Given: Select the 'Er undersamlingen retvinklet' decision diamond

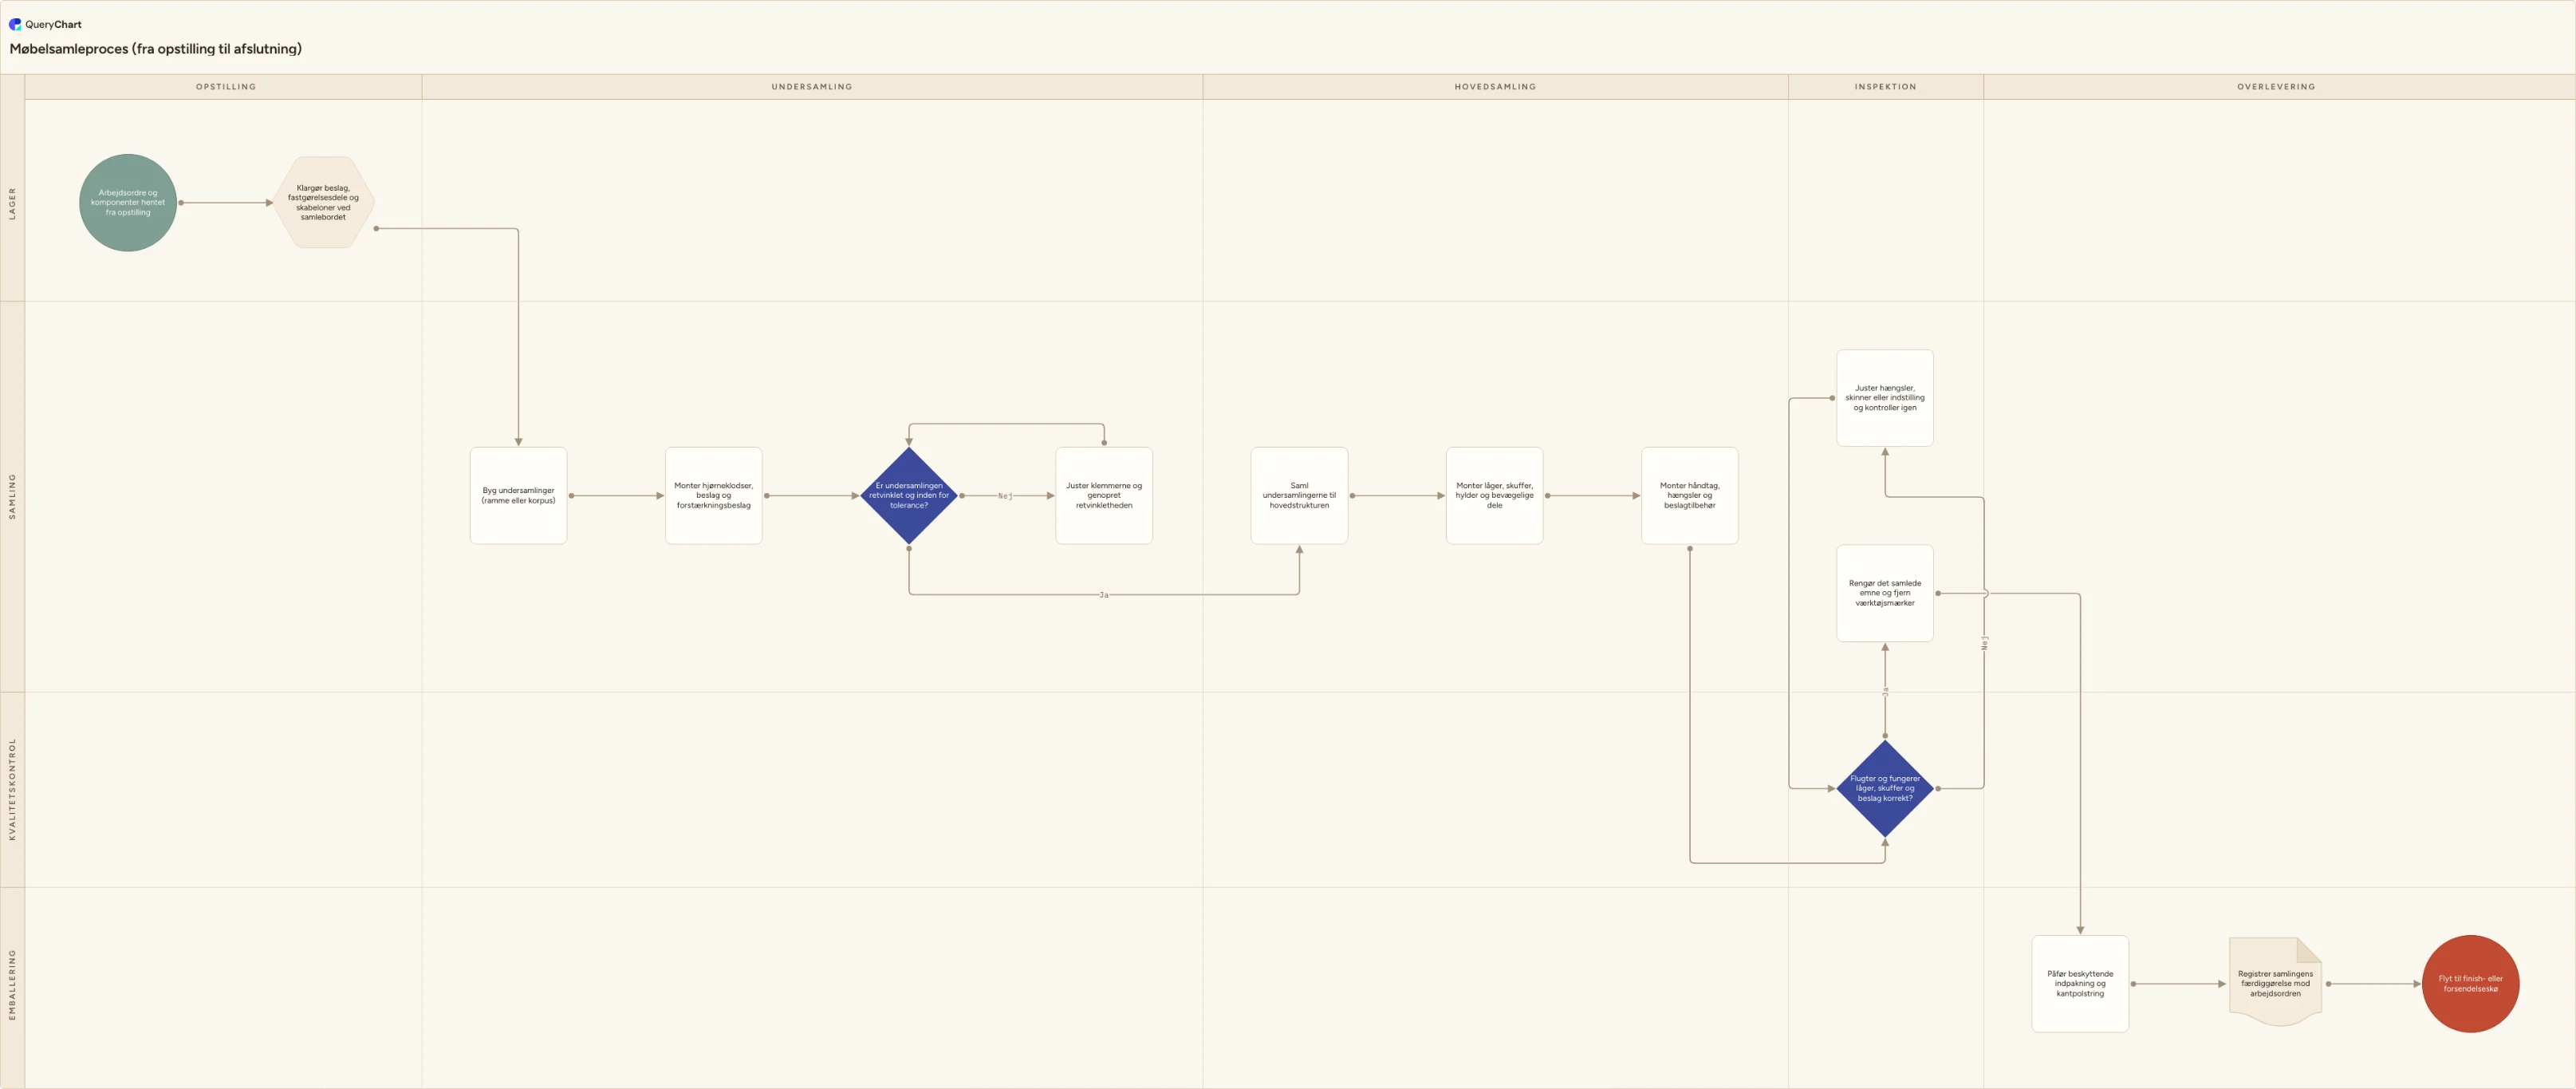Looking at the screenshot, I should (x=909, y=495).
